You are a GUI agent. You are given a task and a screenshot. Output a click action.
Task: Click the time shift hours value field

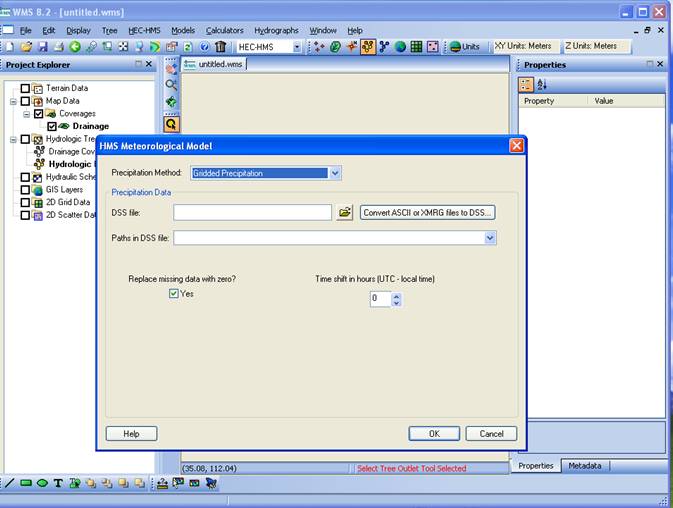(380, 299)
